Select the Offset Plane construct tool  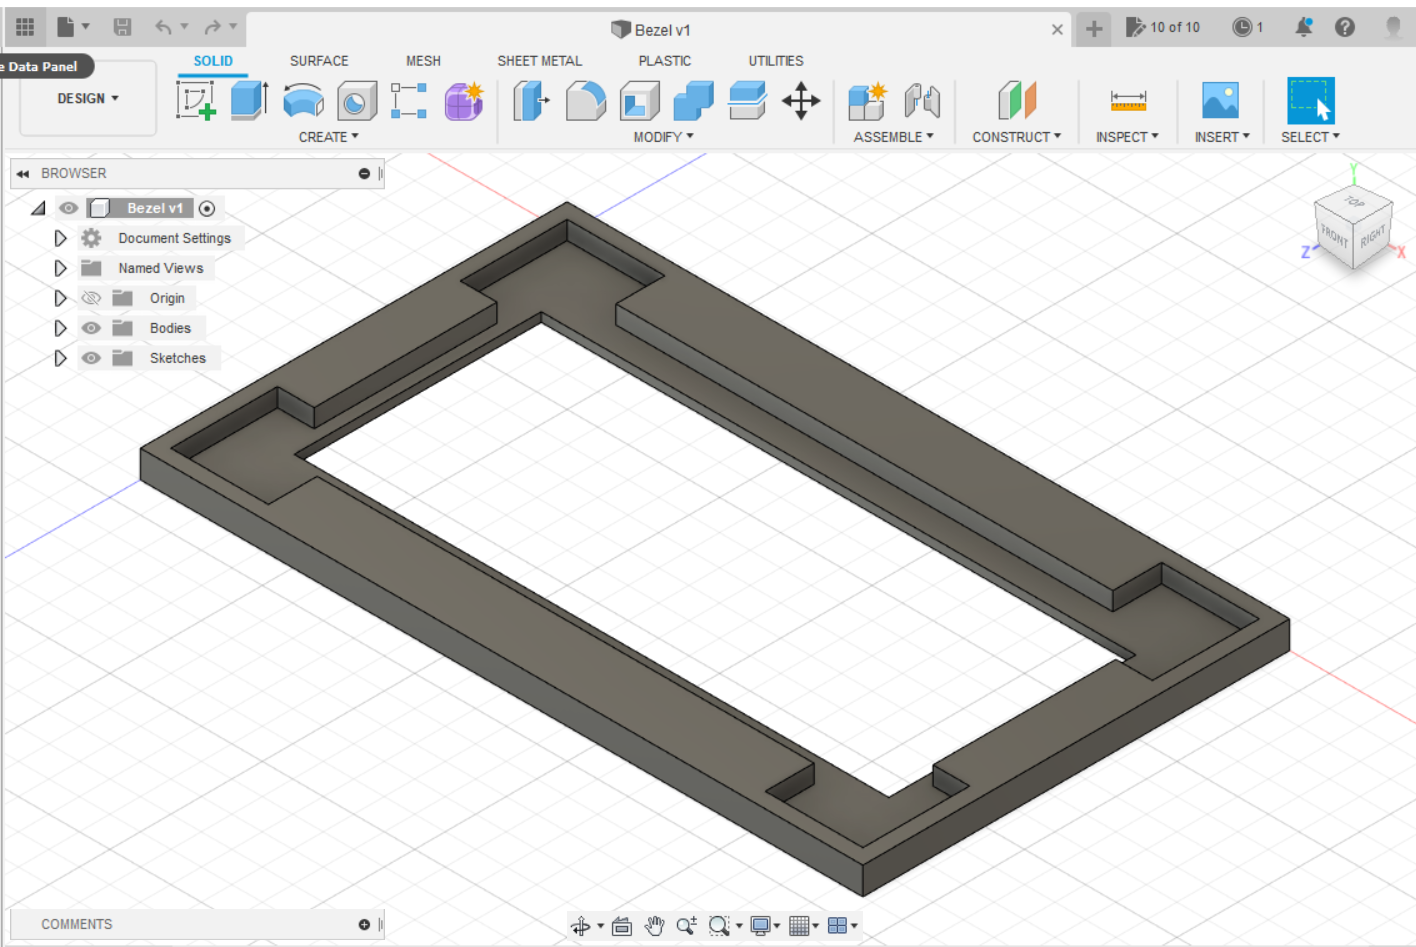(1017, 101)
